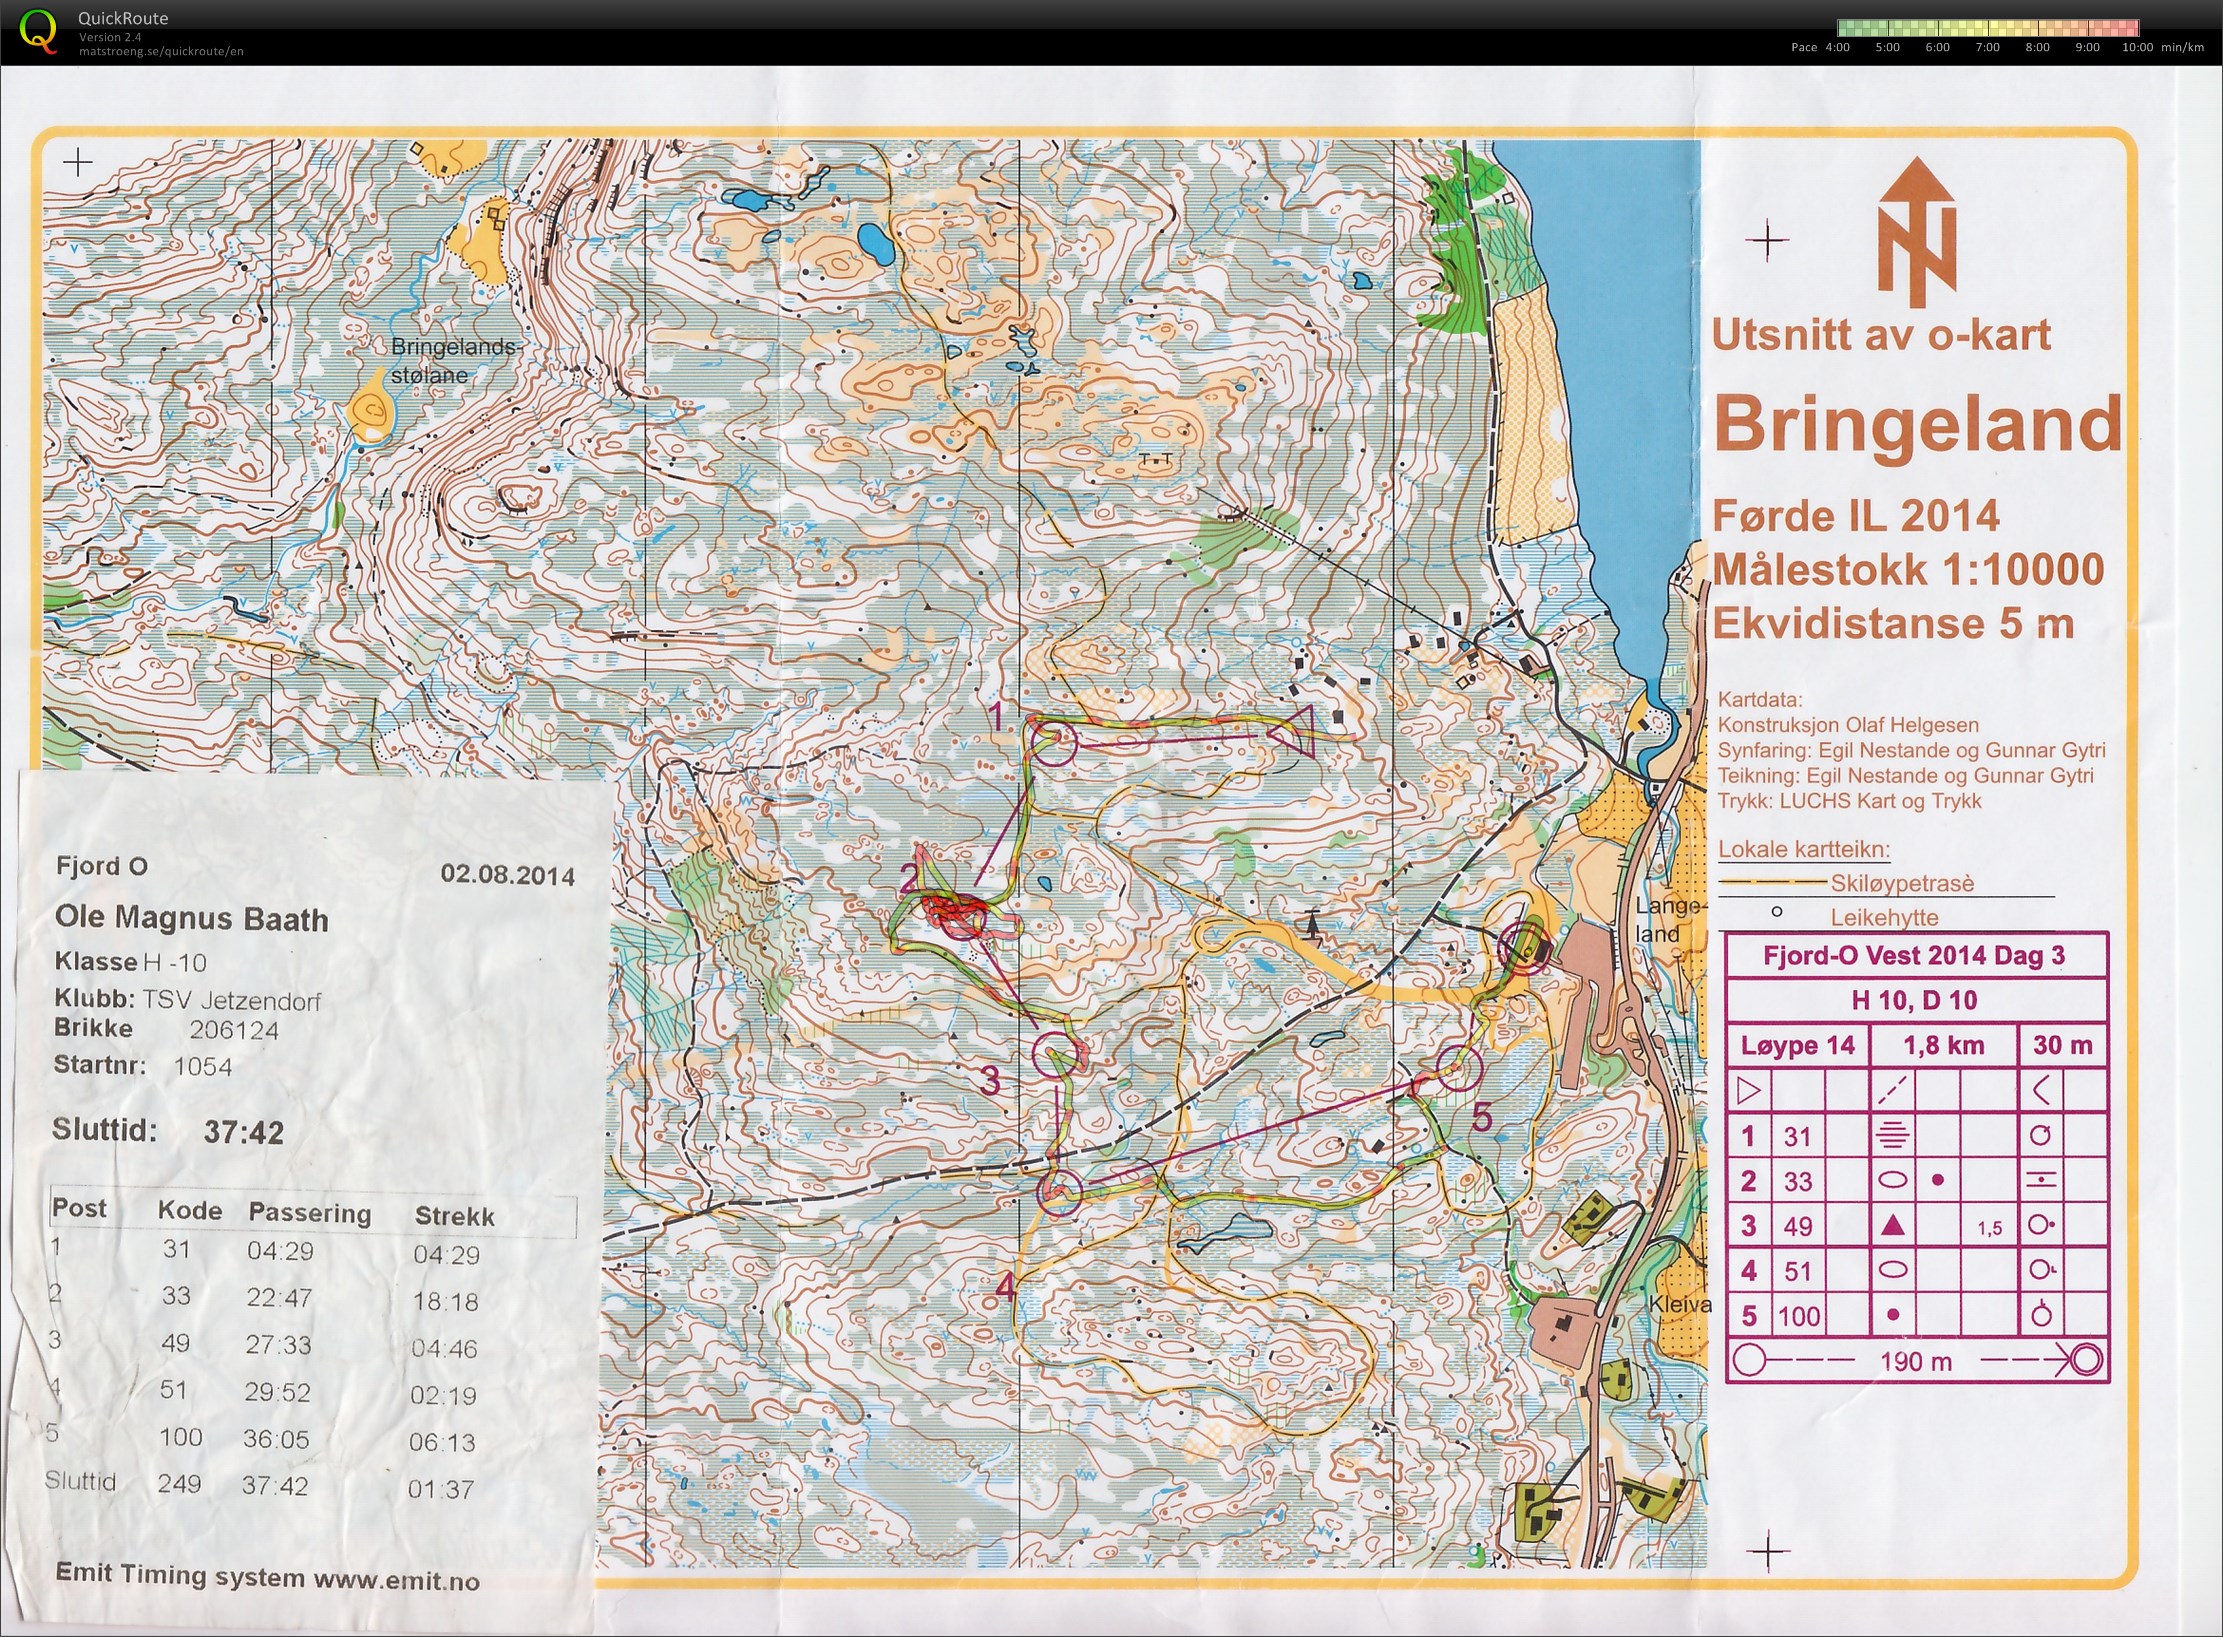The image size is (2223, 1637).
Task: Click the QuickRoute Q logo icon
Action: (x=38, y=30)
